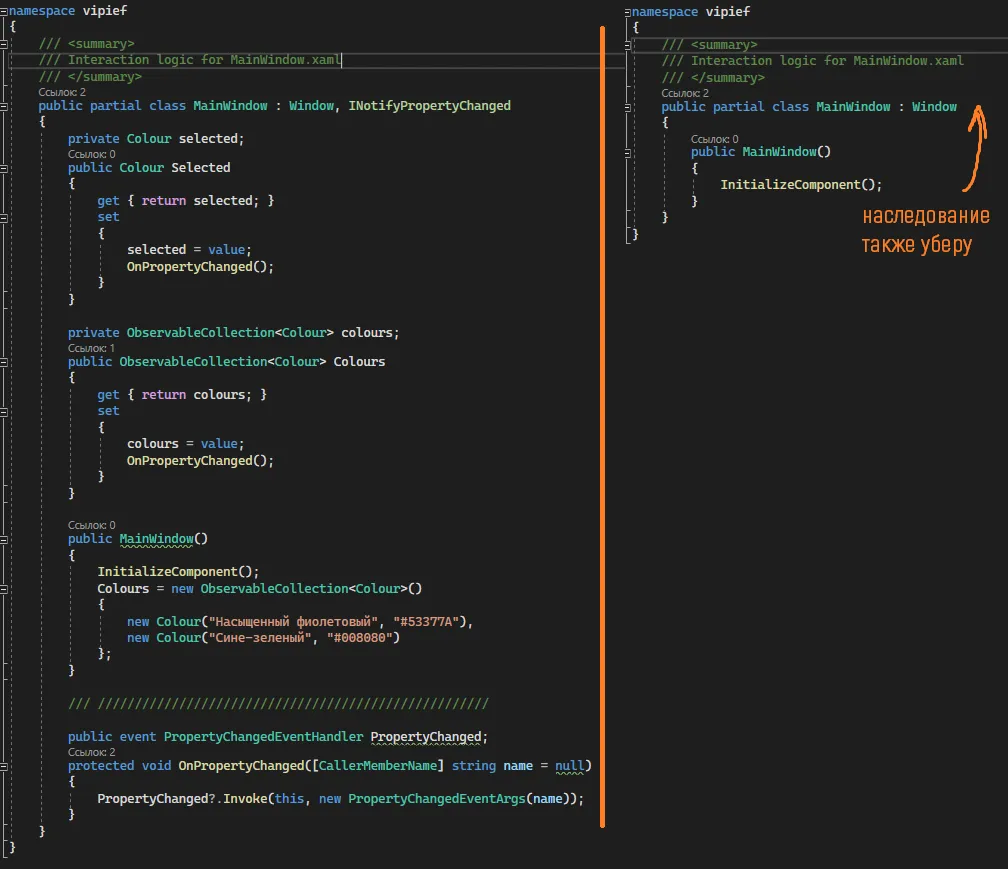The height and width of the screenshot is (869, 1008).
Task: Collapse MainWindow class with INotifyPropertyChanged
Action: (x=4, y=106)
